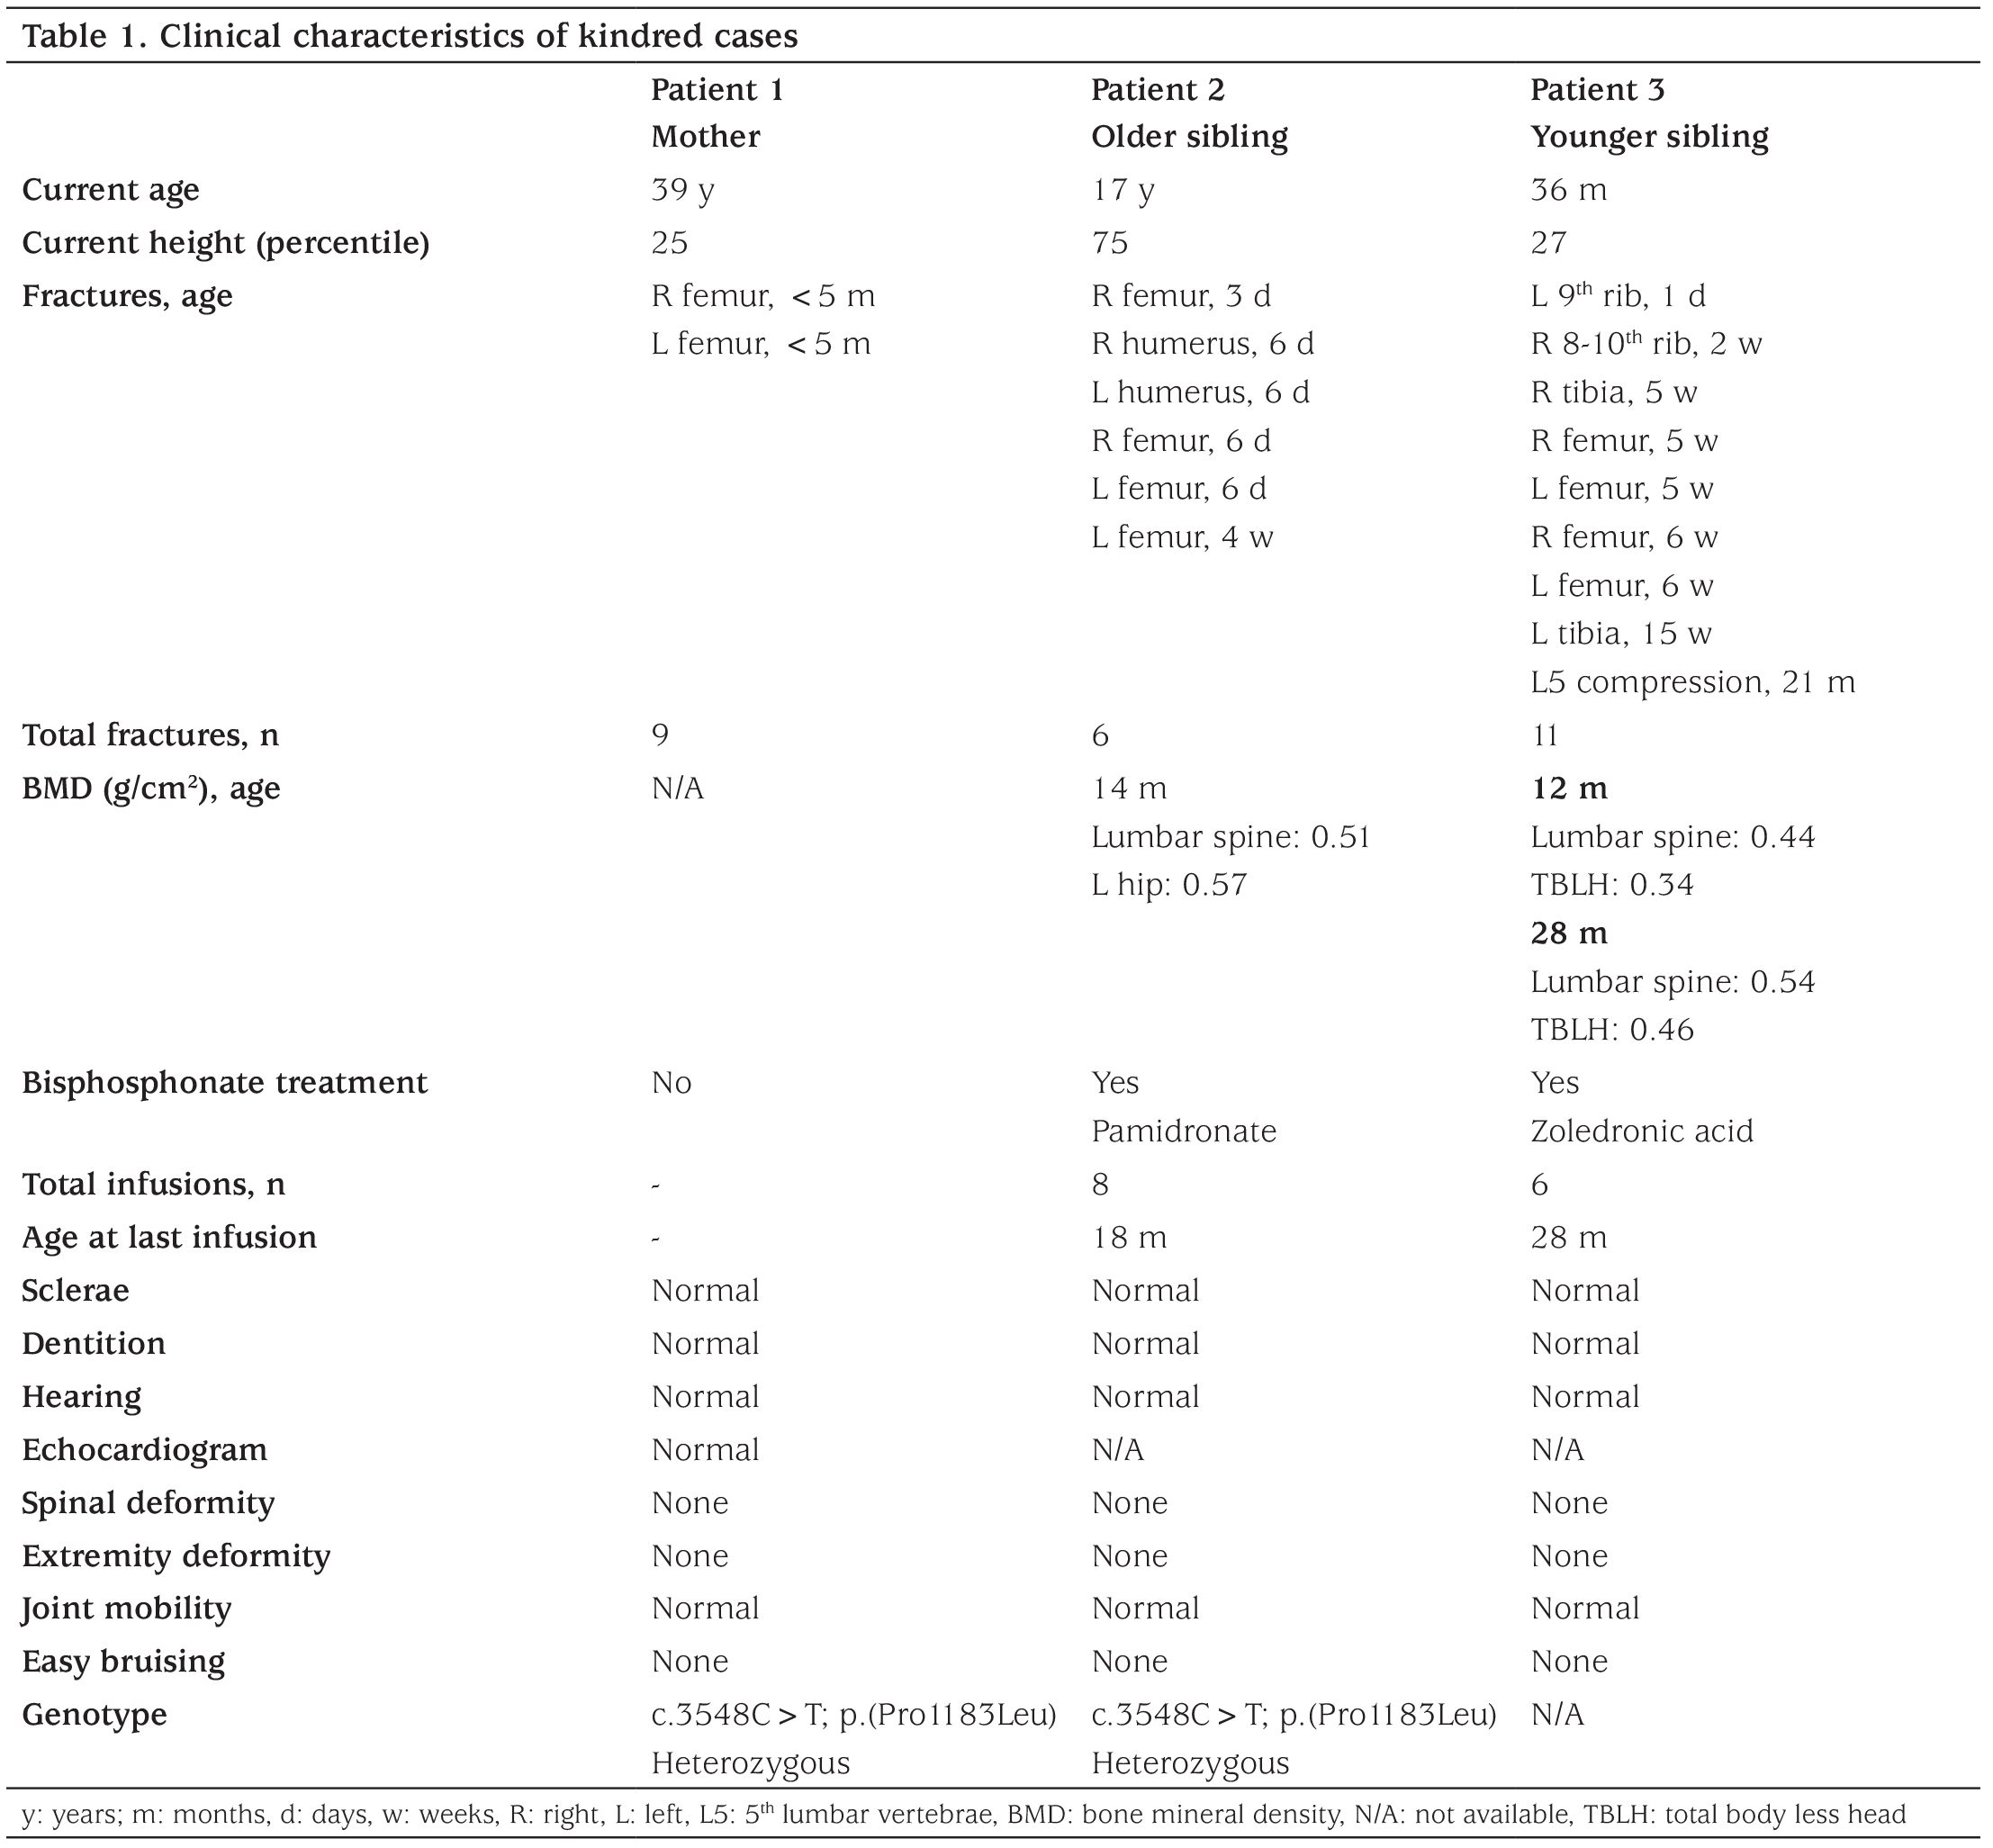
Task: Select the 'Fractures, age' row label
Action: click(x=127, y=297)
